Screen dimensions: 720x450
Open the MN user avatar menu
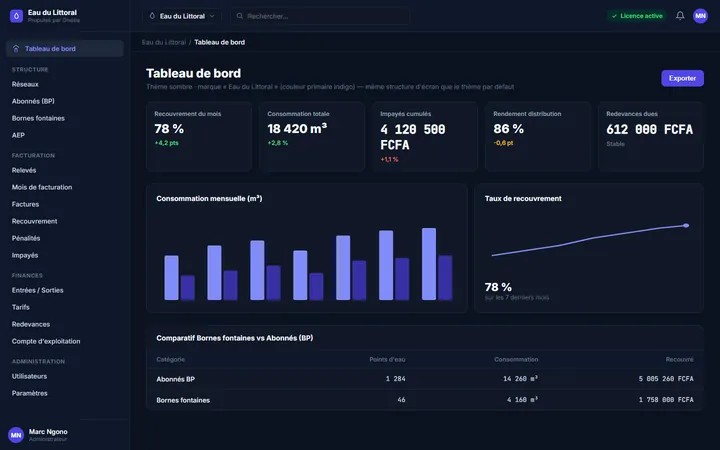(700, 16)
